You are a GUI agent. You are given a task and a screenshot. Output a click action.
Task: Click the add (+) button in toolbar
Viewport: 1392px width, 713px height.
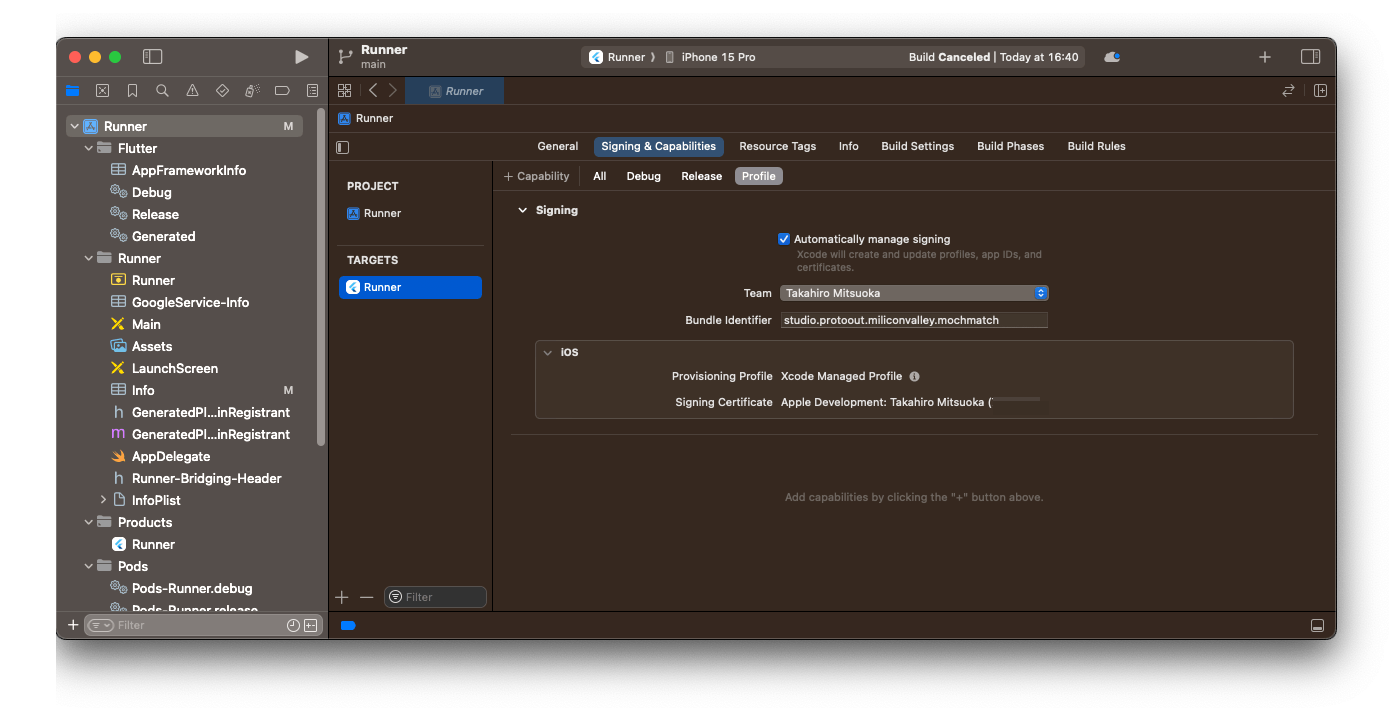(x=1265, y=57)
